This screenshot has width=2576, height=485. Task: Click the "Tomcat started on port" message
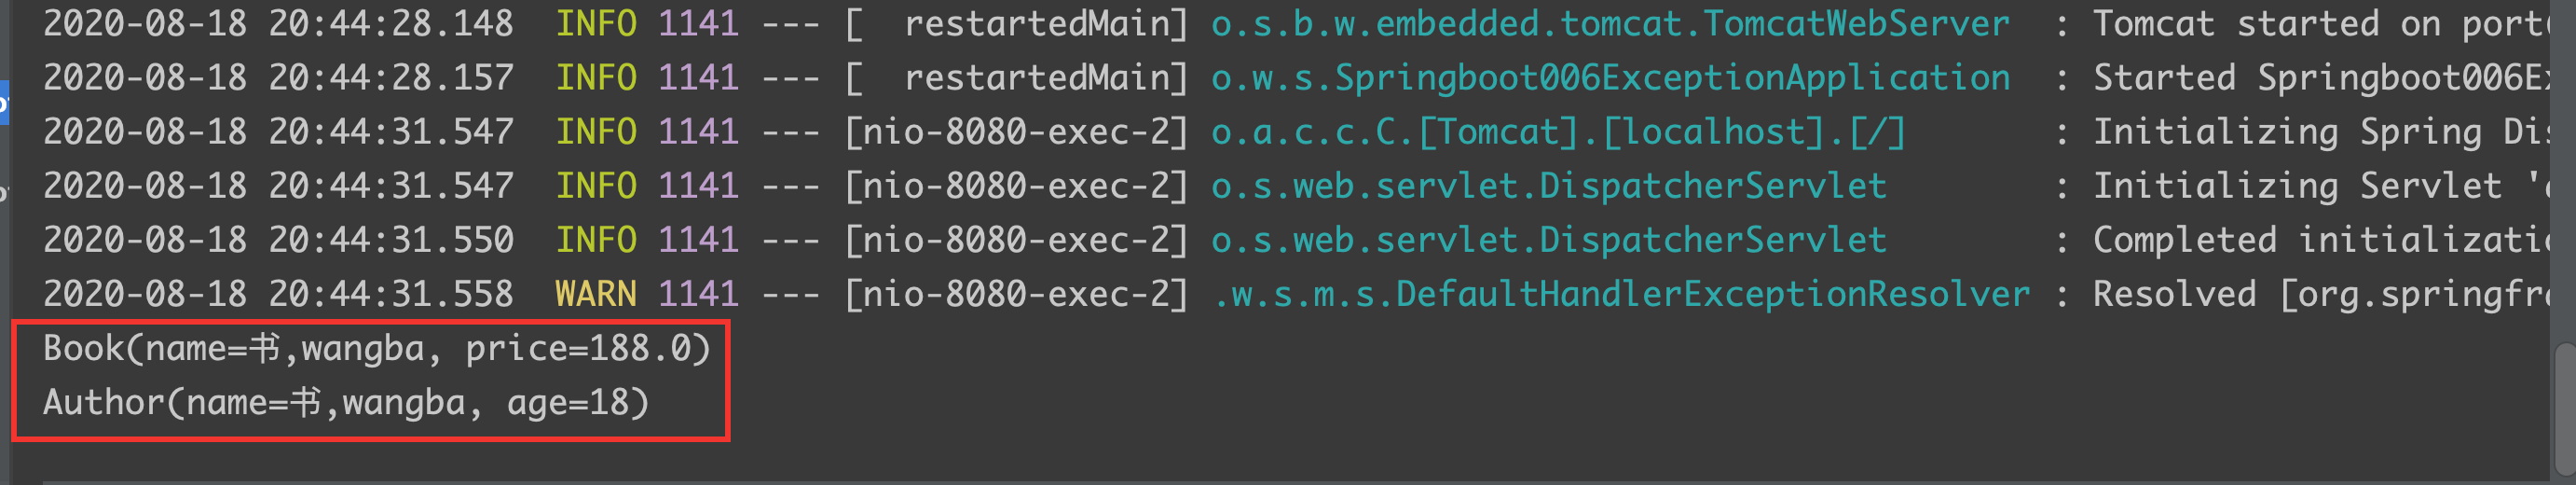coord(2320,23)
